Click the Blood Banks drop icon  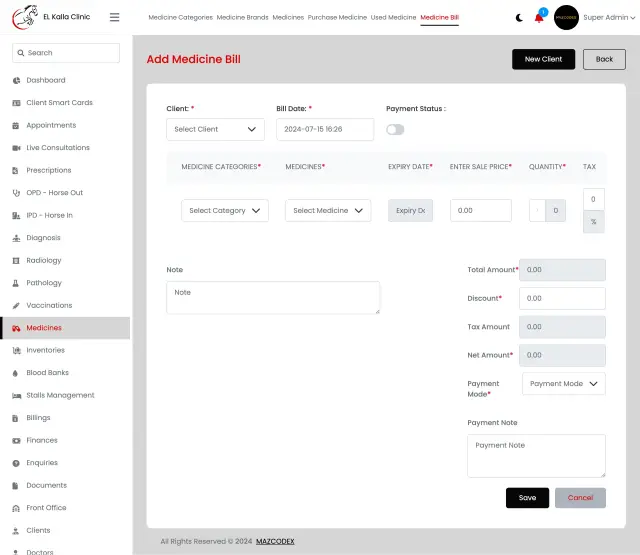pyautogui.click(x=15, y=373)
